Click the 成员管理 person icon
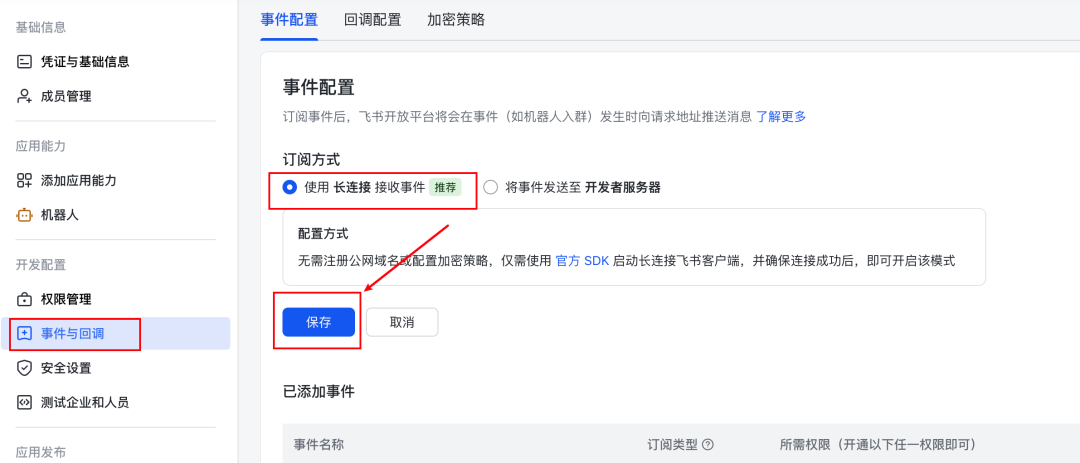Image resolution: width=1080 pixels, height=463 pixels. 25,96
